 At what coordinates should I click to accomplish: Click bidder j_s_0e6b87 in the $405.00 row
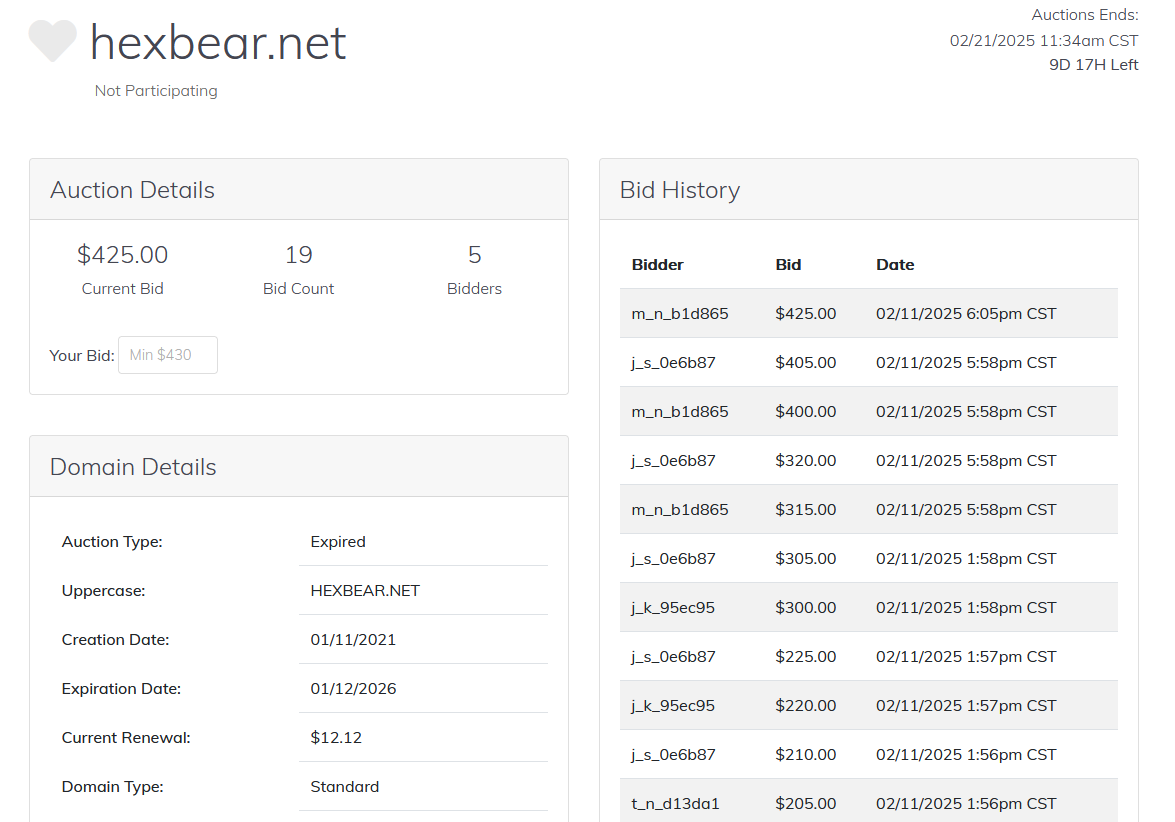(x=673, y=363)
